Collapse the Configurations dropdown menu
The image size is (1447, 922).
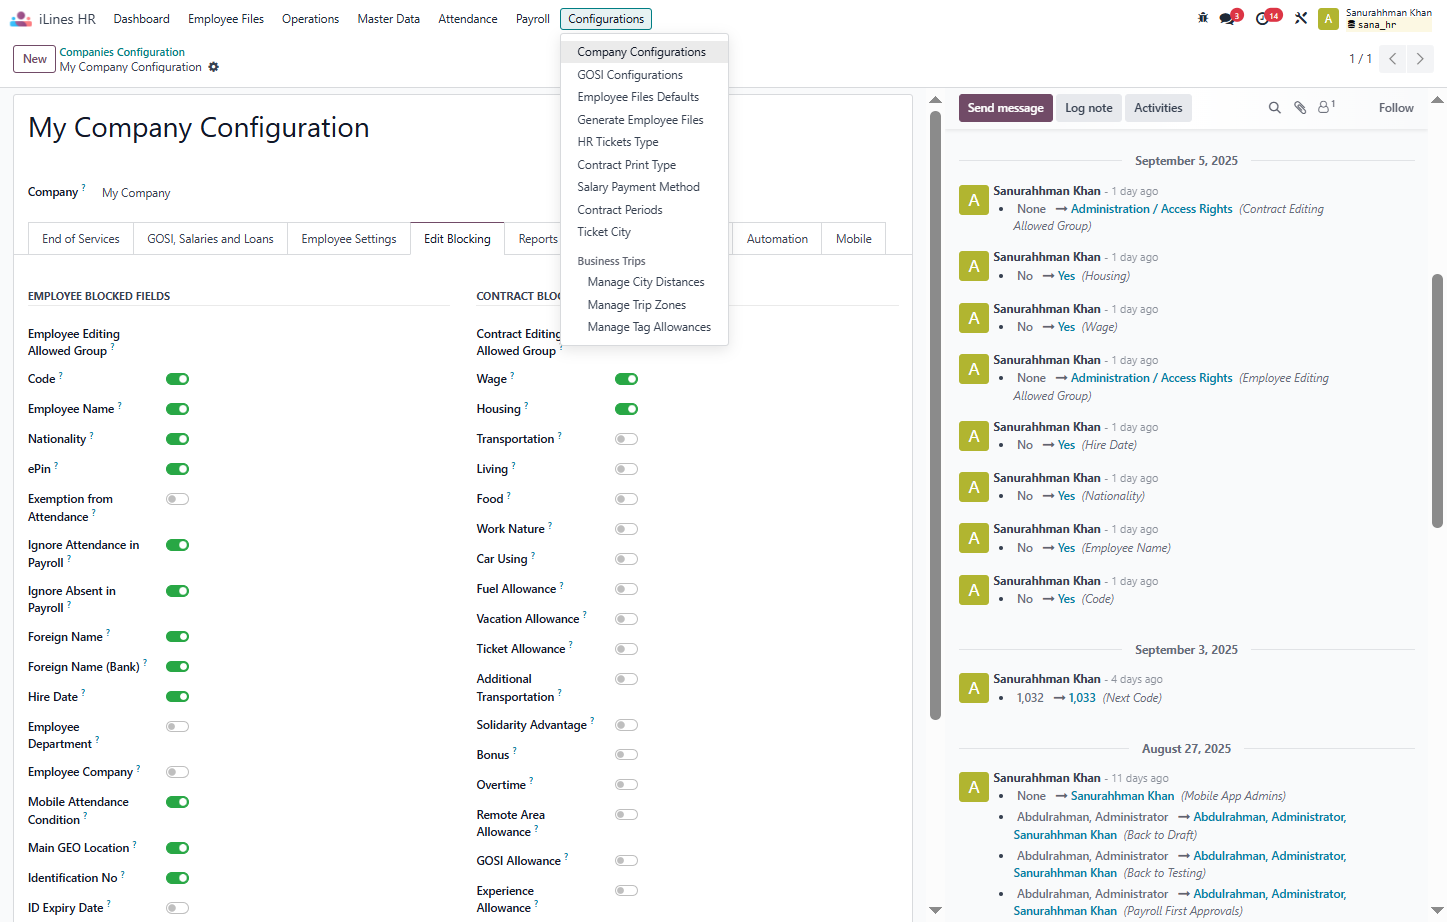(606, 19)
